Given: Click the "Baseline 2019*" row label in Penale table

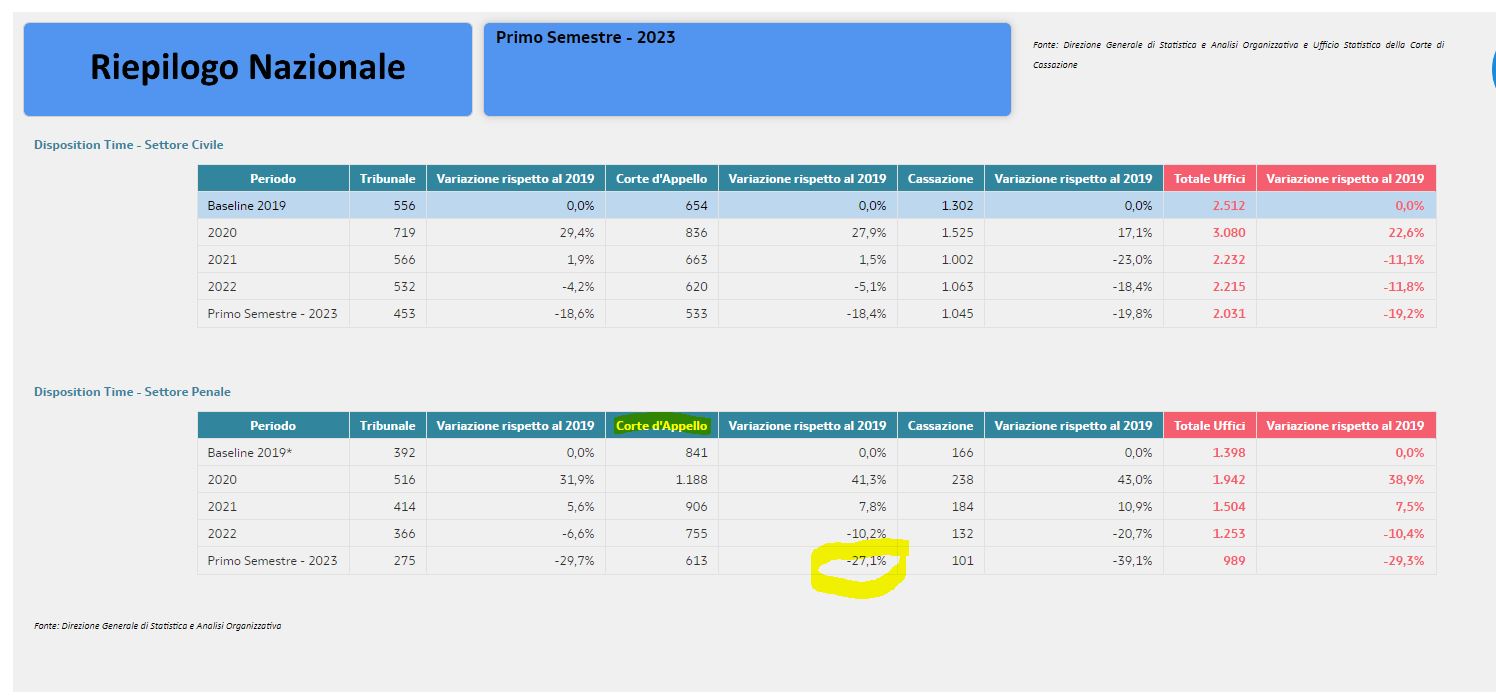Looking at the screenshot, I should click(x=249, y=453).
